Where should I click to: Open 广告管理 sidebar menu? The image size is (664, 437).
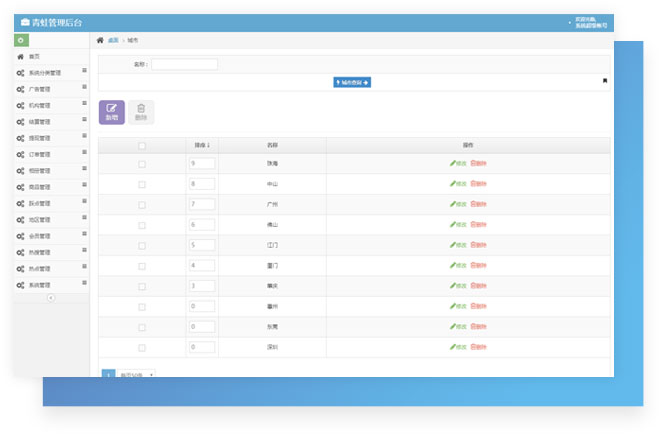coord(52,89)
